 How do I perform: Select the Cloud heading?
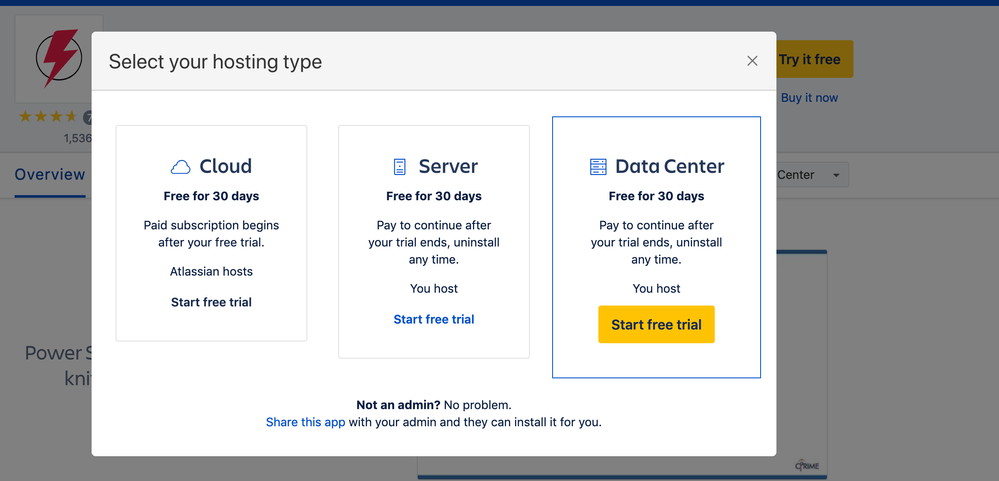[226, 166]
